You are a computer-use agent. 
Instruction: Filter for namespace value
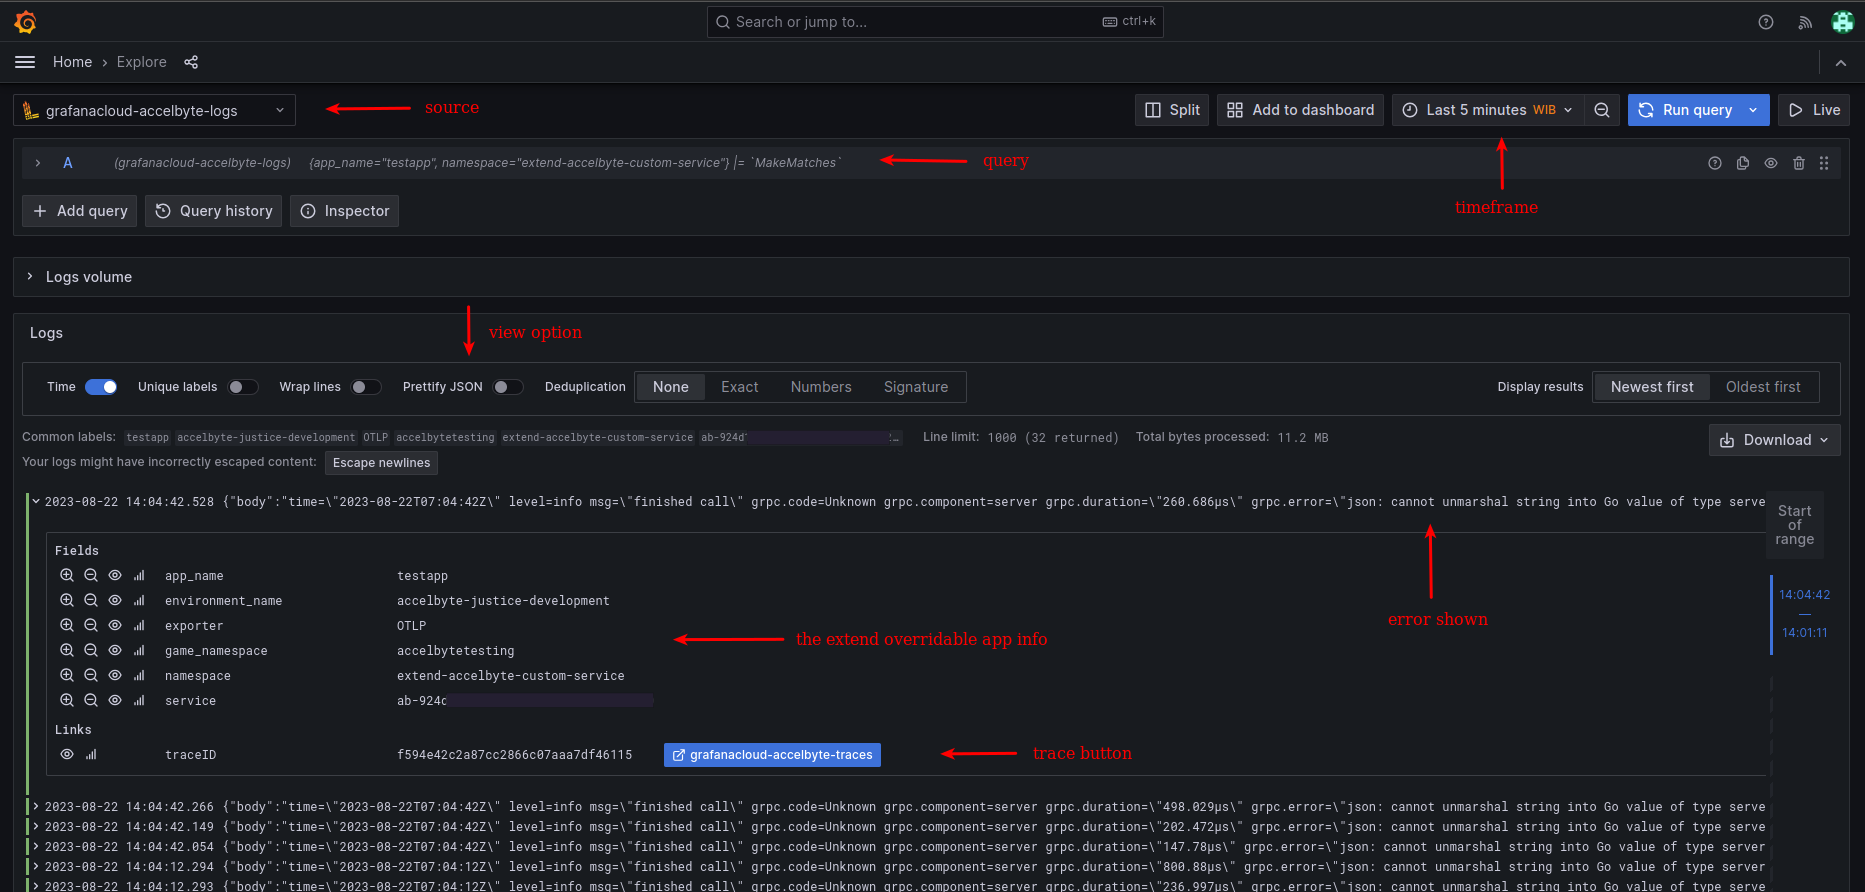(x=67, y=675)
